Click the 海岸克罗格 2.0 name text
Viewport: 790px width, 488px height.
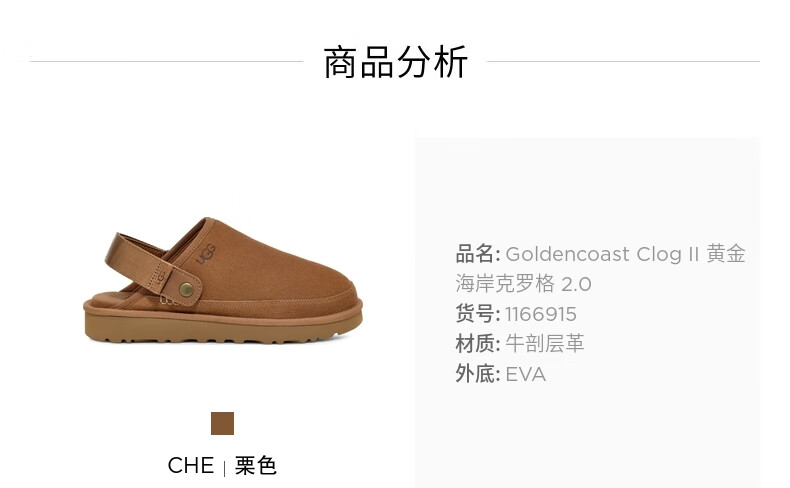[523, 284]
